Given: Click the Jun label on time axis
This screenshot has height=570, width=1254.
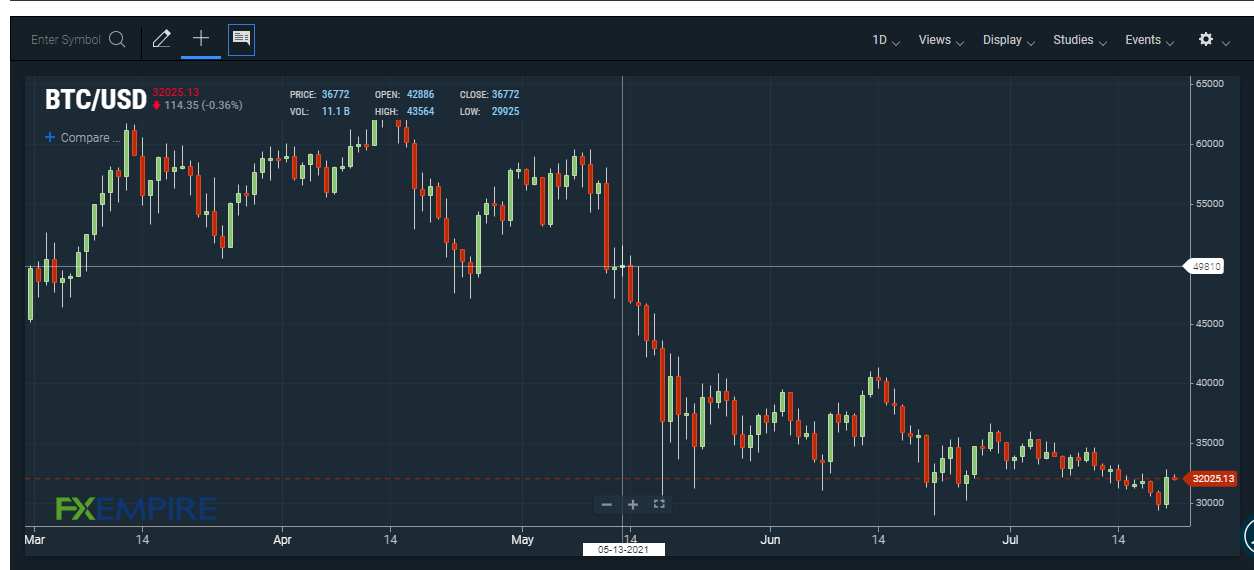Looking at the screenshot, I should point(770,540).
